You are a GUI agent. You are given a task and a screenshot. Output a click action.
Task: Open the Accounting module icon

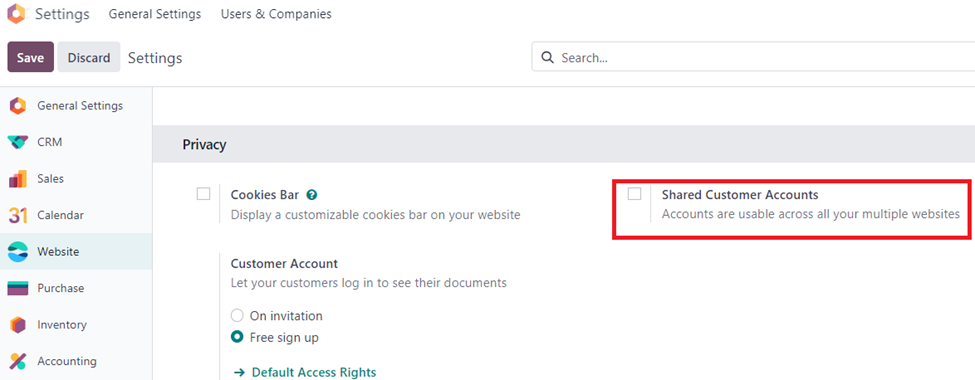tap(17, 361)
